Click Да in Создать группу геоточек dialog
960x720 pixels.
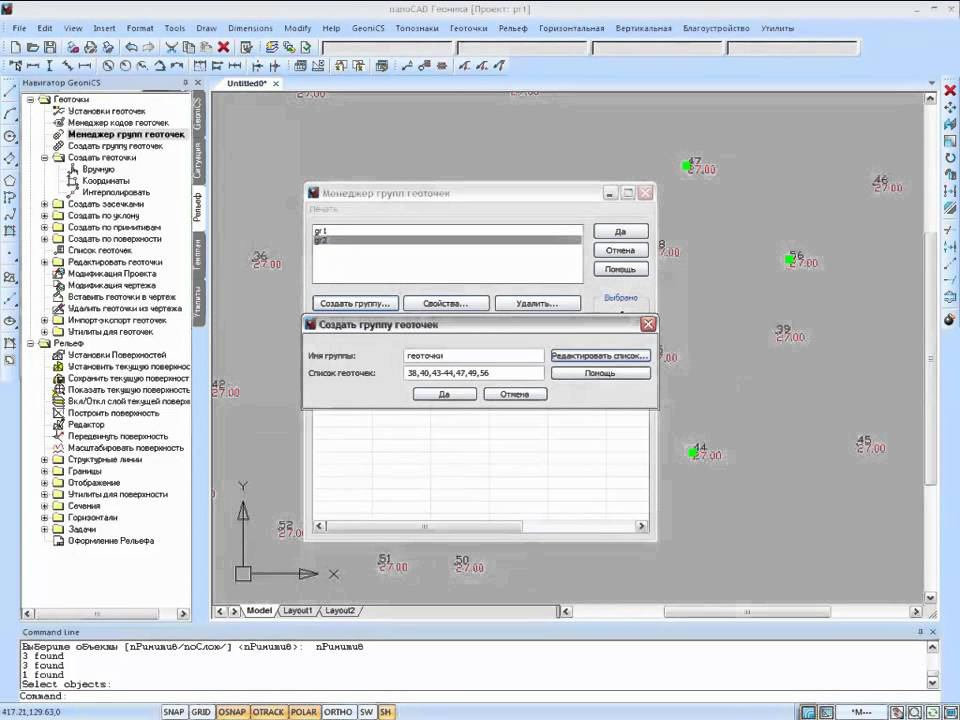444,394
